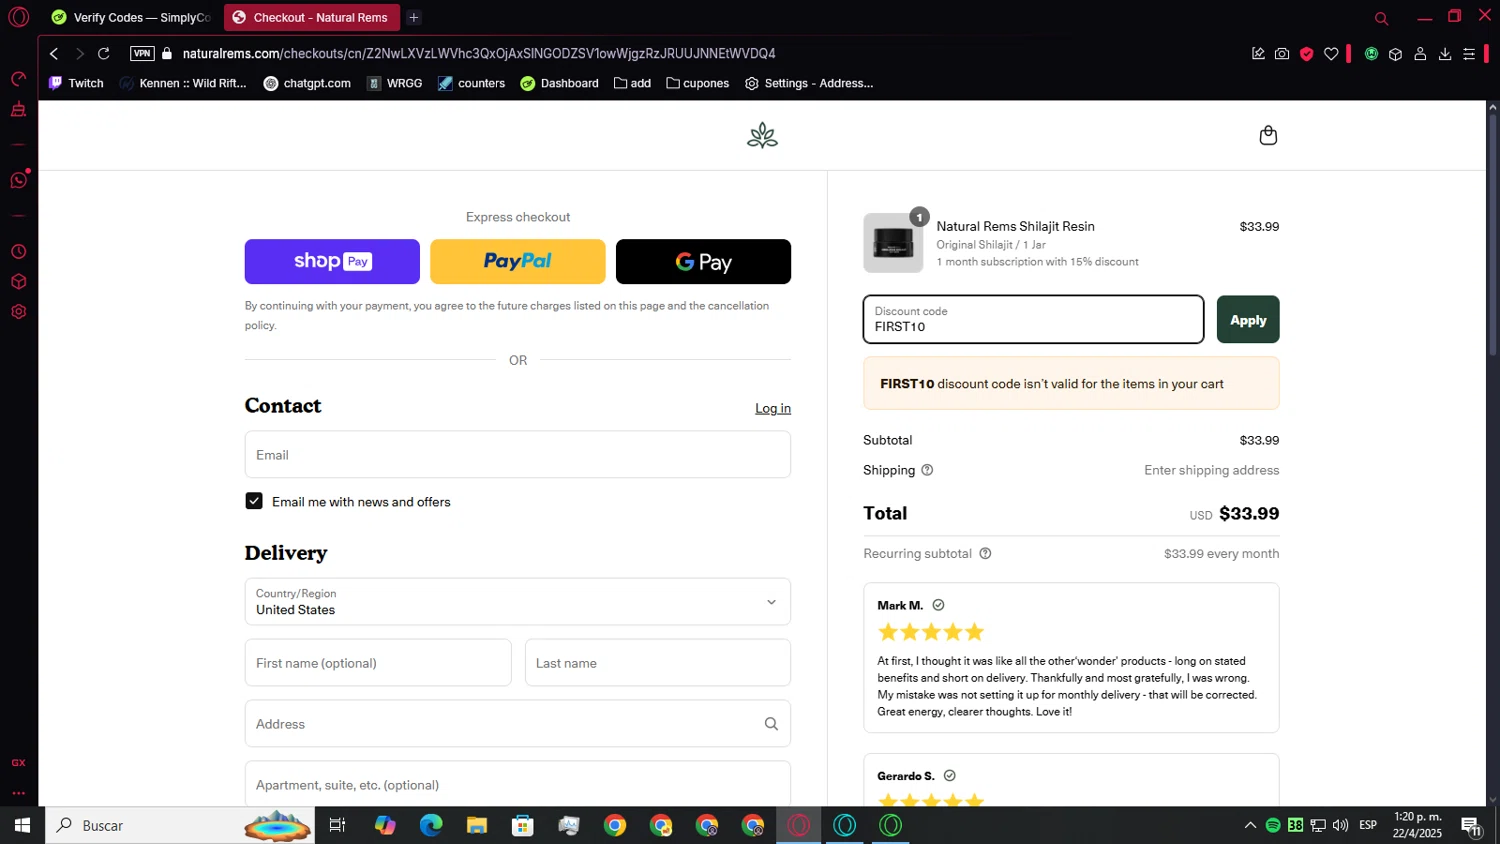This screenshot has width=1500, height=844.
Task: Open the shopping bag cart icon
Action: tap(1268, 135)
